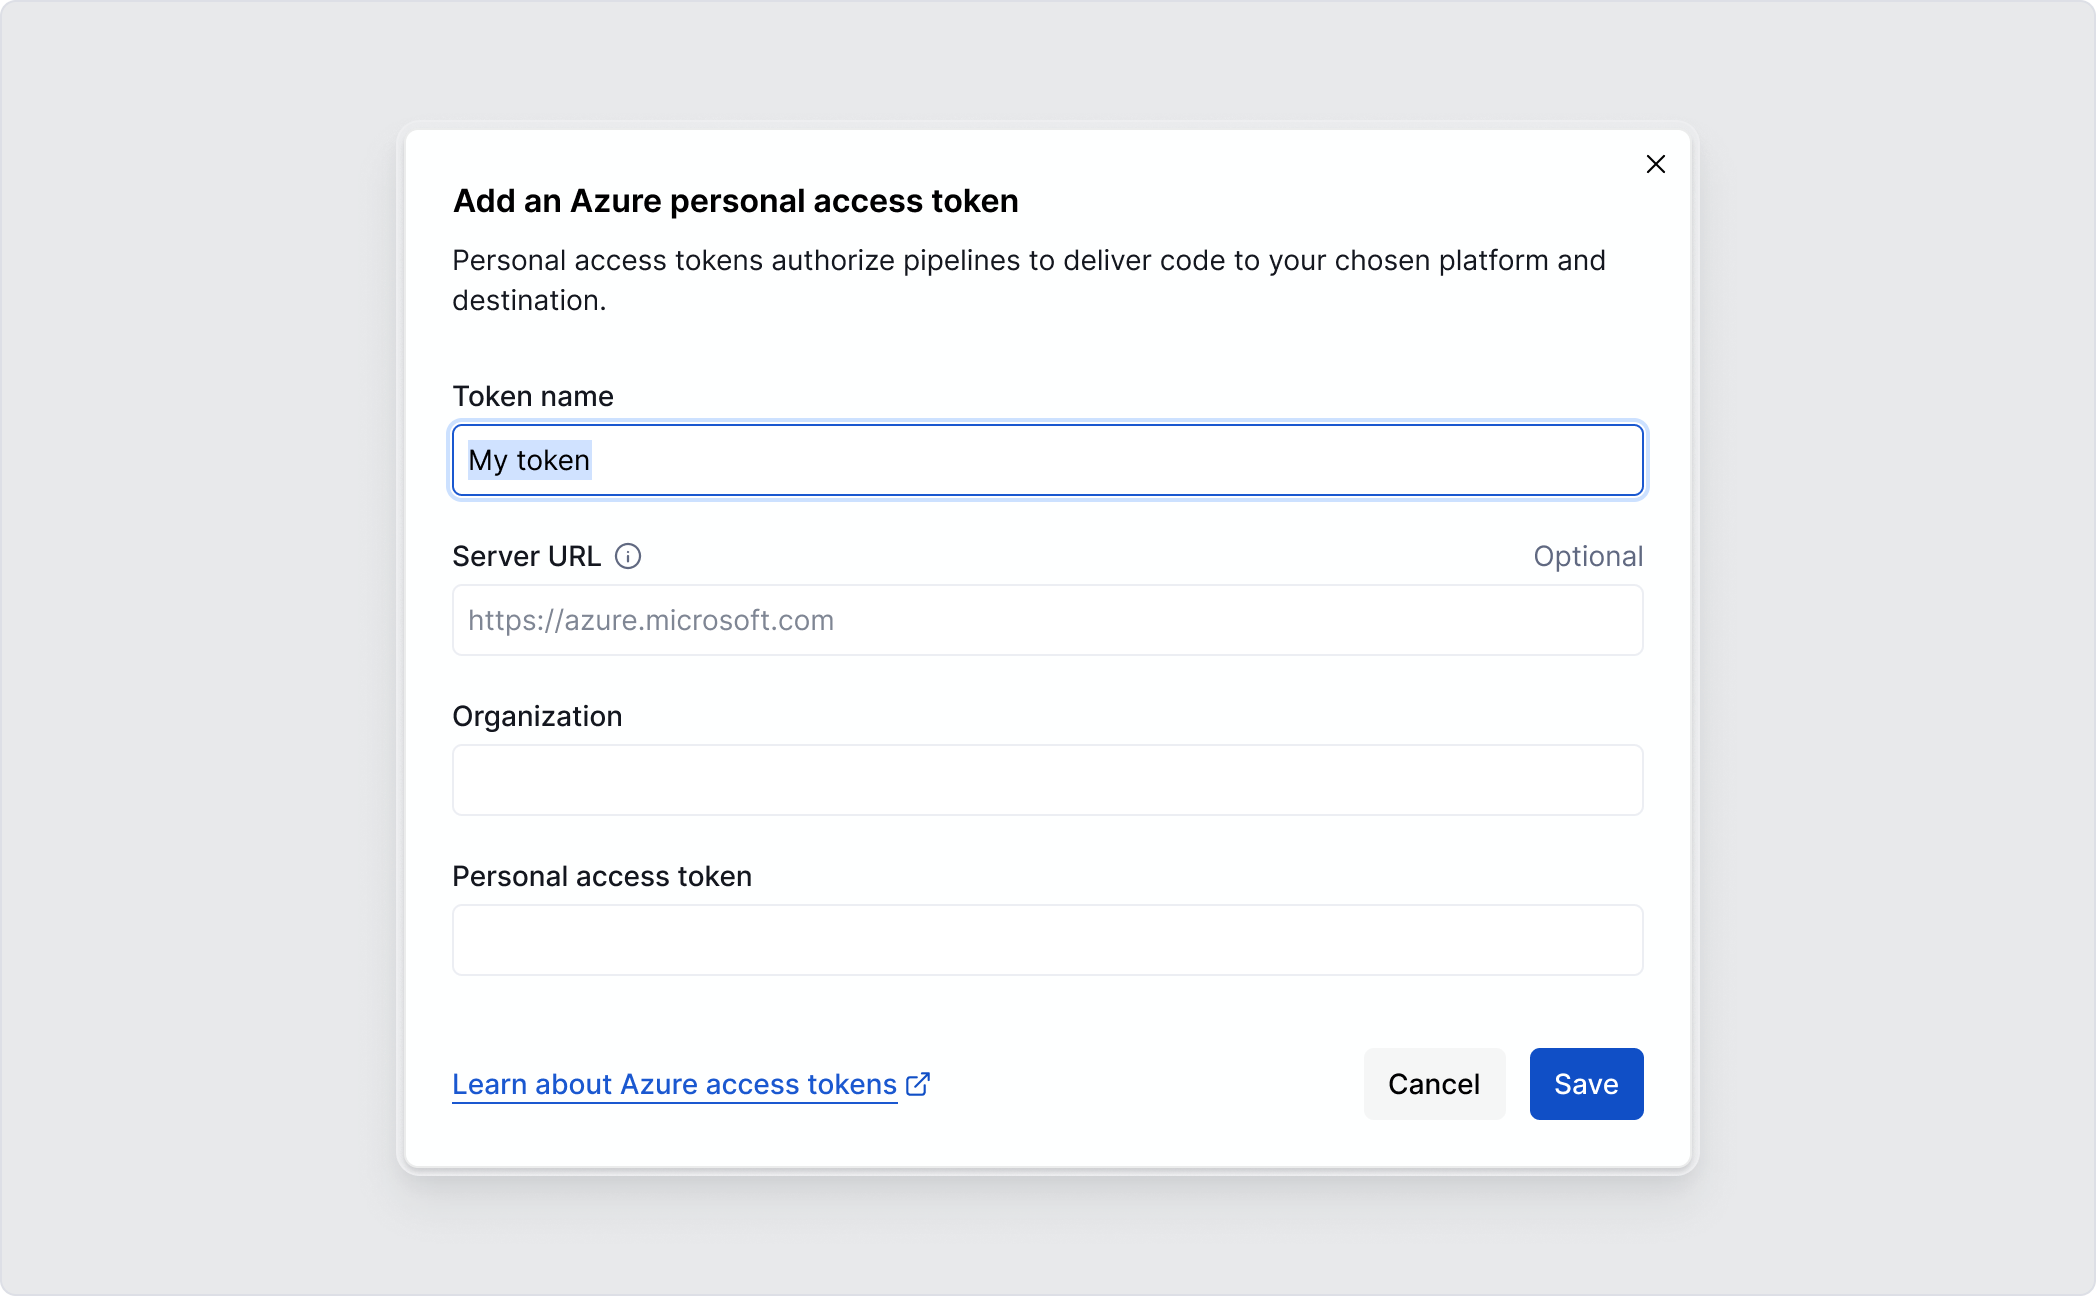
Task: Click the "Personal access token" label
Action: [x=602, y=876]
